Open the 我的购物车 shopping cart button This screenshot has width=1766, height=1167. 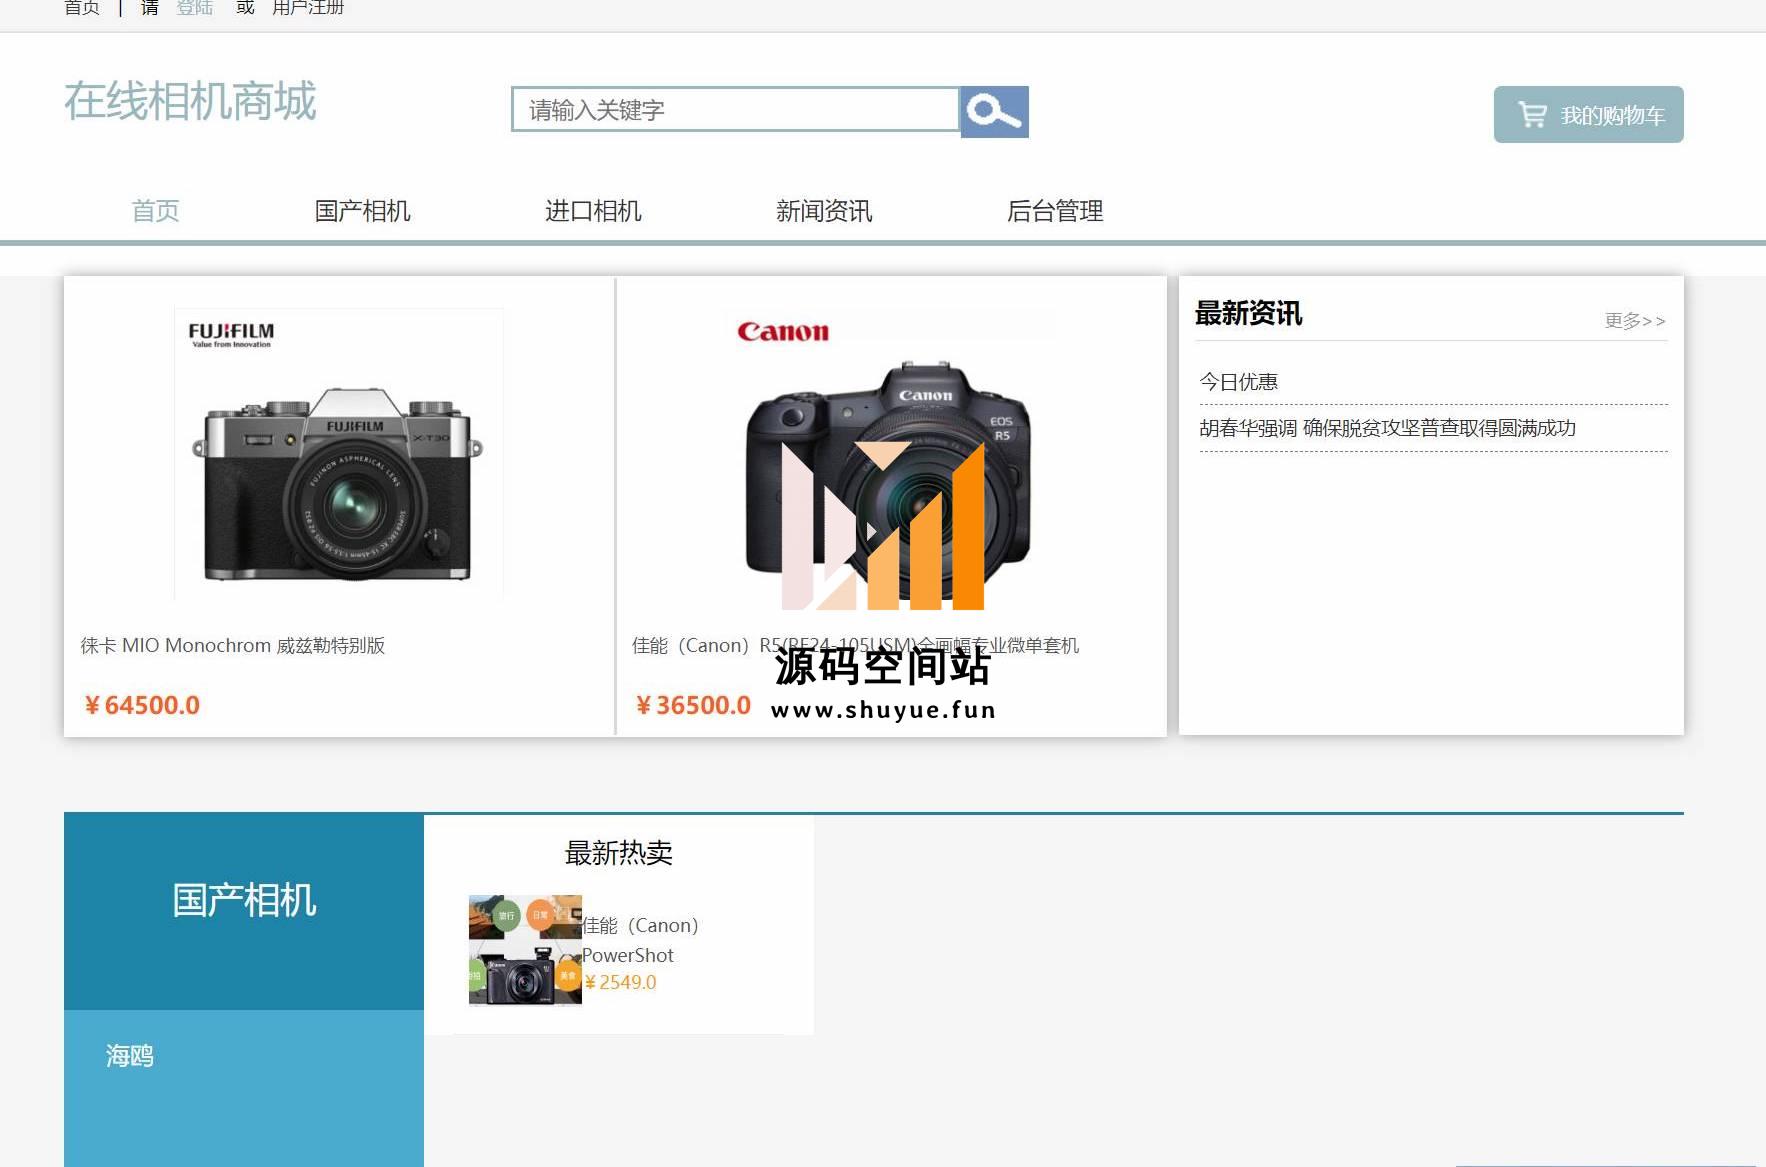[1588, 115]
